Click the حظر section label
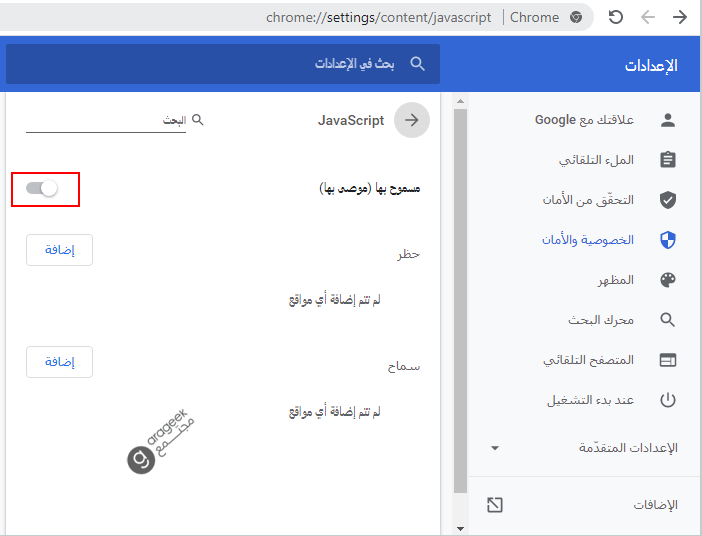Screen dimensions: 702x536 pos(408,254)
